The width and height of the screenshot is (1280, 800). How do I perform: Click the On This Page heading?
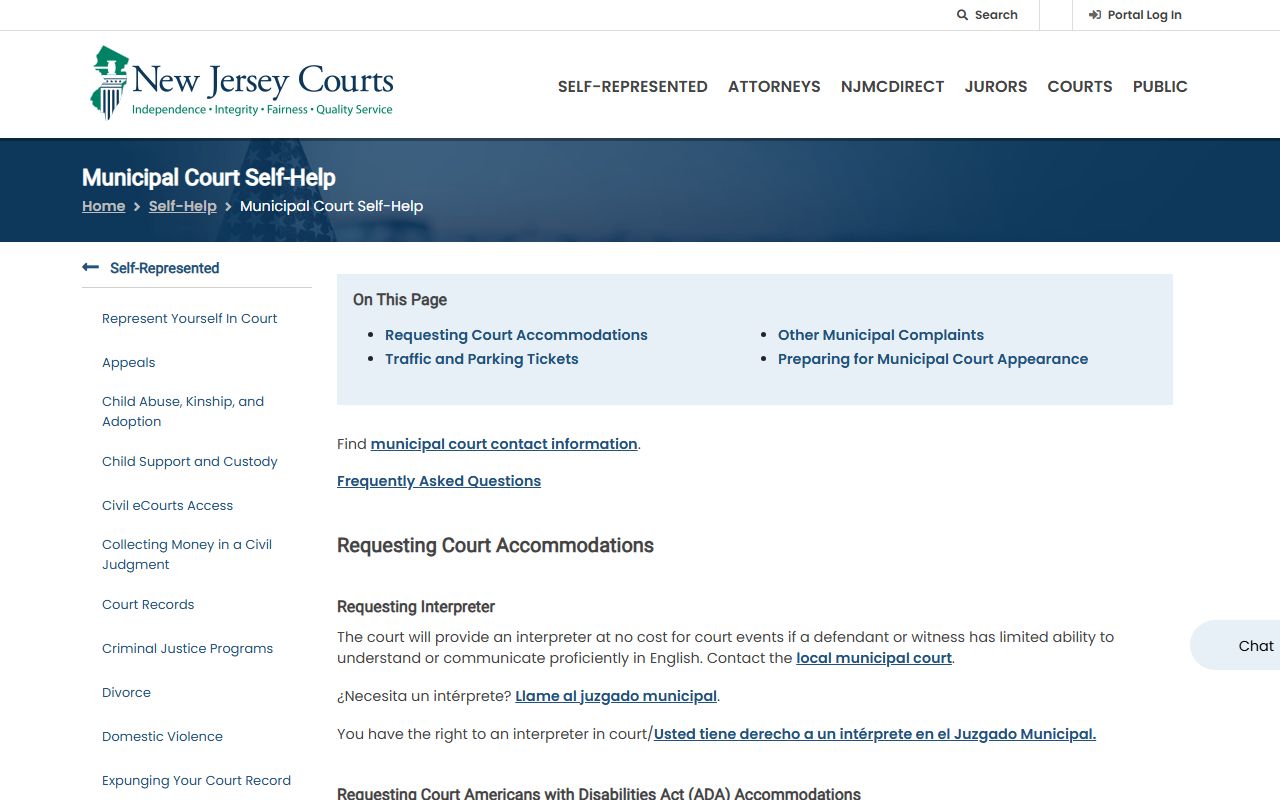pyautogui.click(x=400, y=300)
